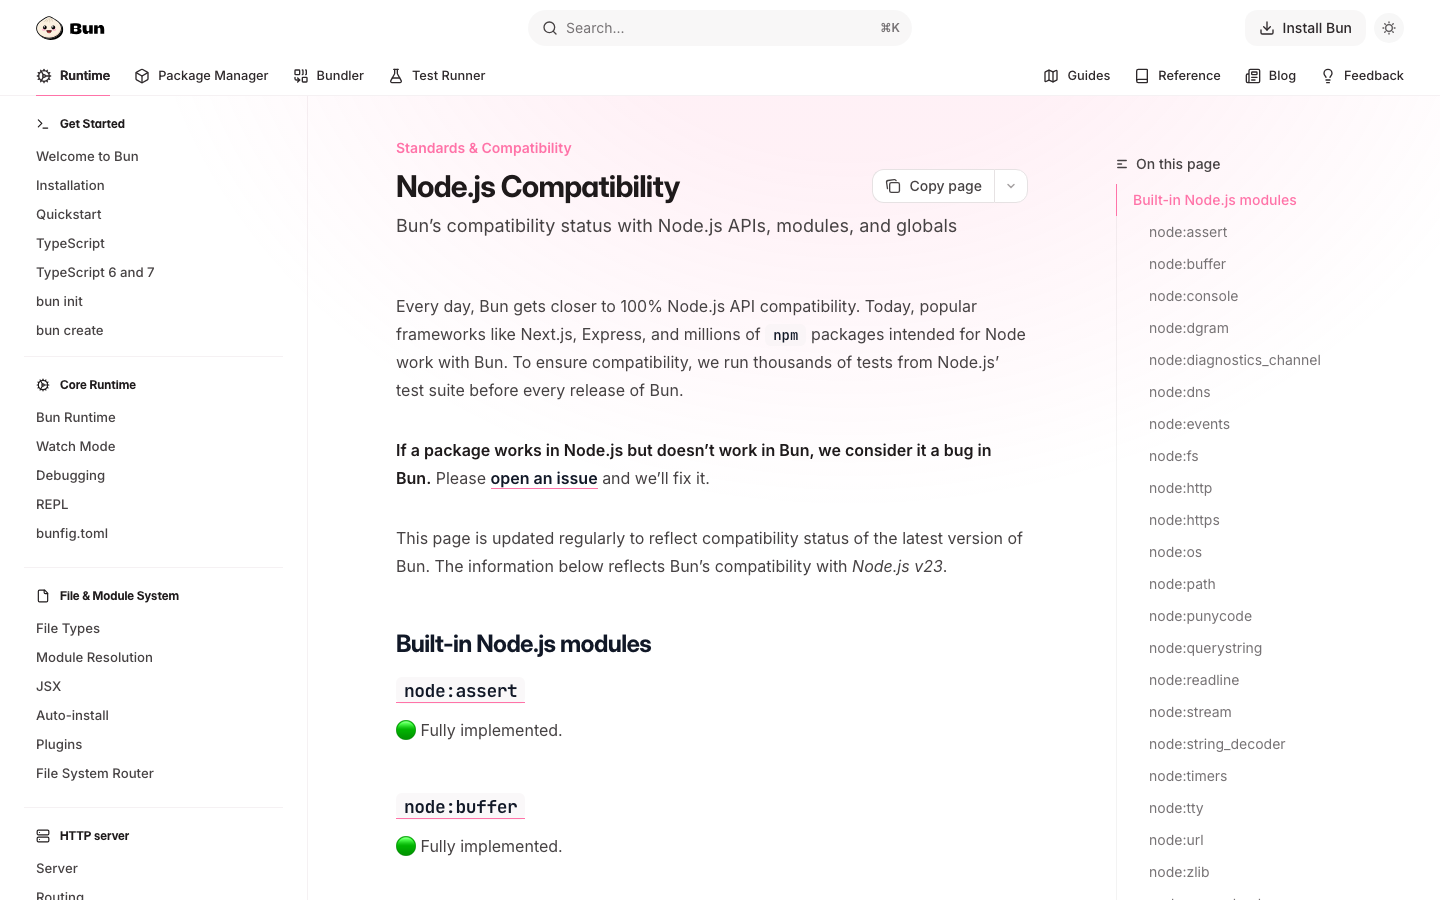
Task: Click the Install Bun button
Action: 1305,28
